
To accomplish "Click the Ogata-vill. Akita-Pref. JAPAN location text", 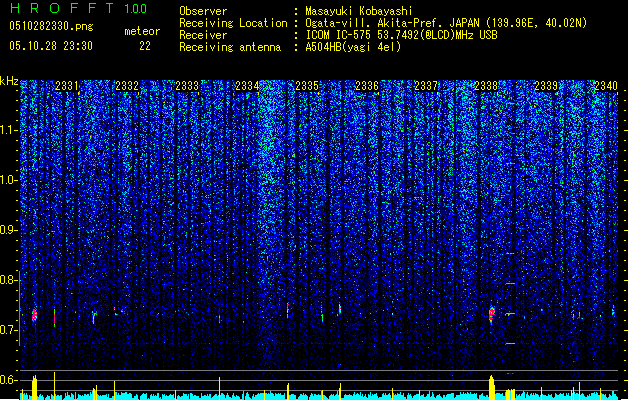I will point(446,23).
